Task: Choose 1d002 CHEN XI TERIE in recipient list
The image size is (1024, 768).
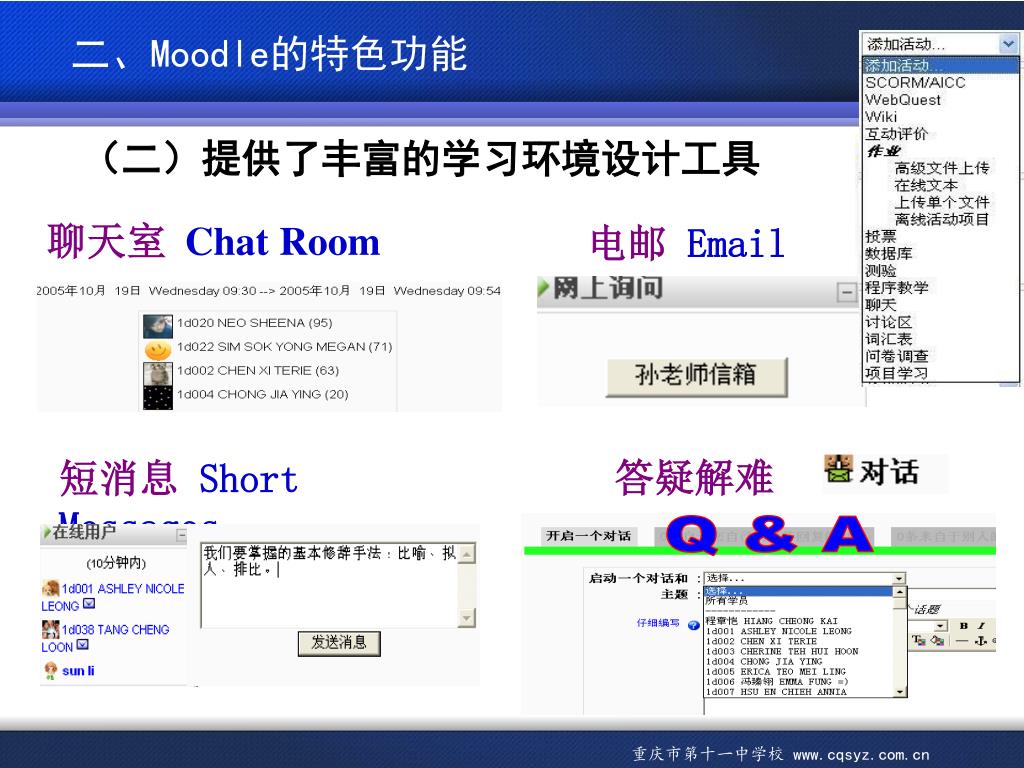Action: [761, 641]
